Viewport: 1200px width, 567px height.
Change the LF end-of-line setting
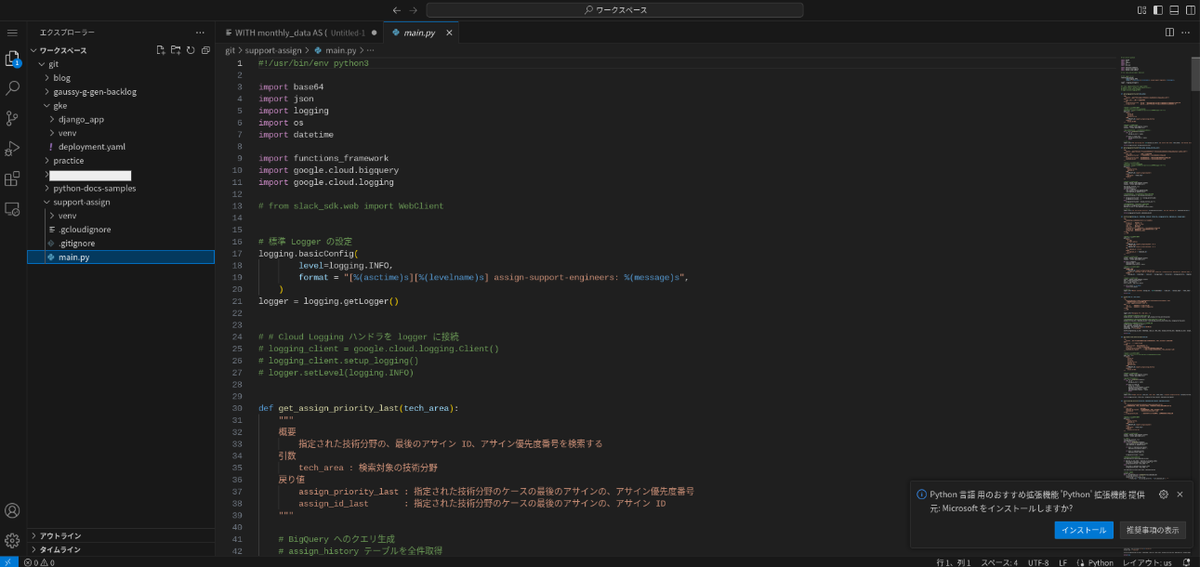click(1063, 562)
